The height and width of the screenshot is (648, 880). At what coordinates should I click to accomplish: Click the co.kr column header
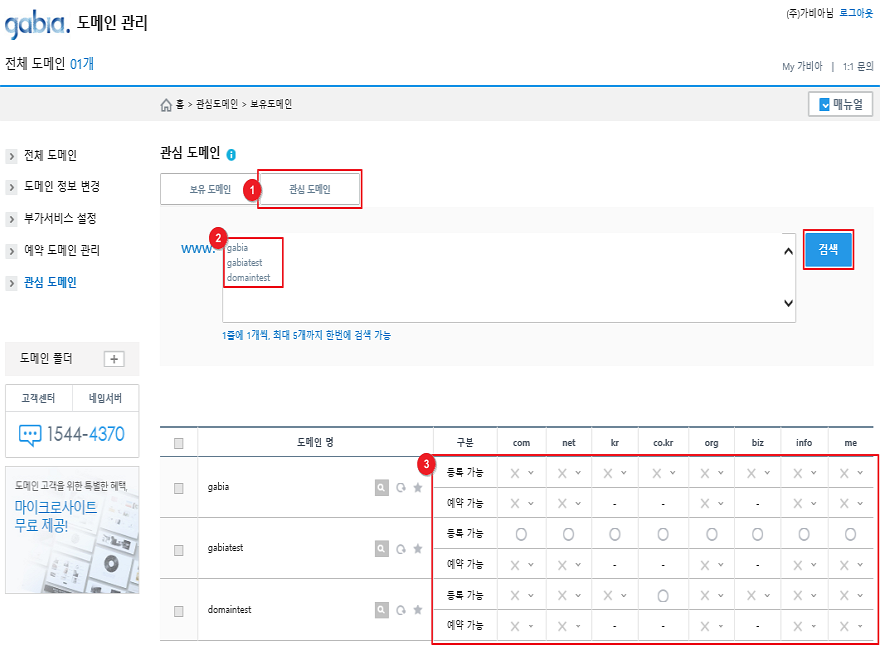(x=663, y=443)
